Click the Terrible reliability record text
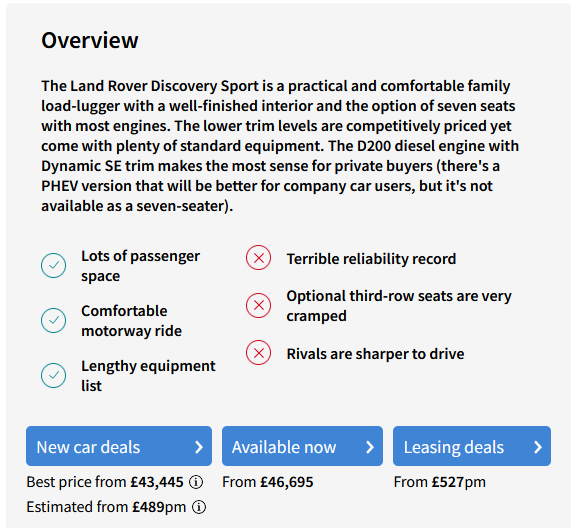The height and width of the screenshot is (528, 571). (x=371, y=259)
